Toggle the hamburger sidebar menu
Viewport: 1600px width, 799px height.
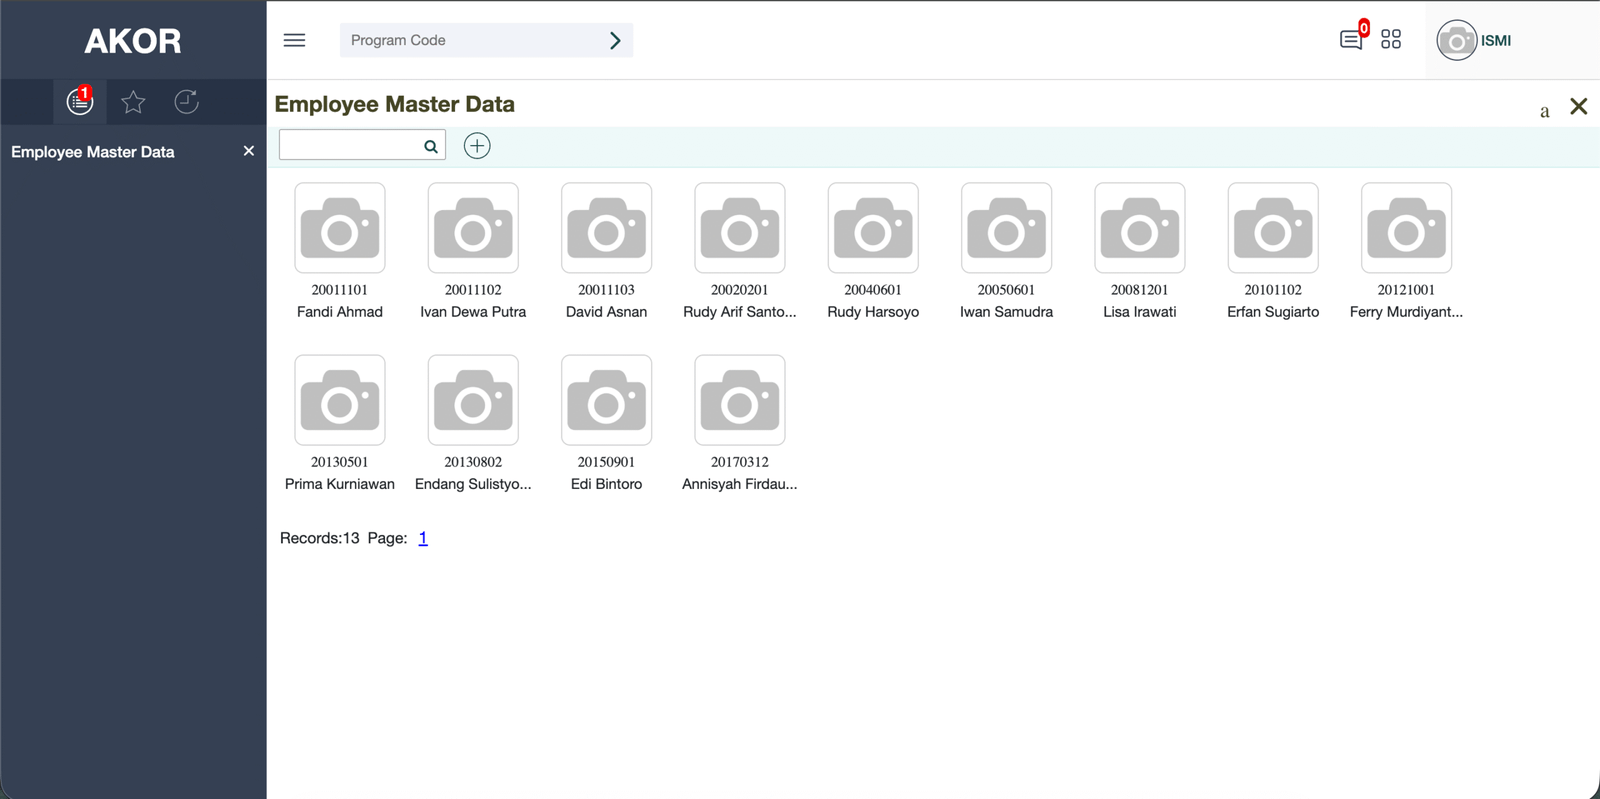tap(294, 40)
